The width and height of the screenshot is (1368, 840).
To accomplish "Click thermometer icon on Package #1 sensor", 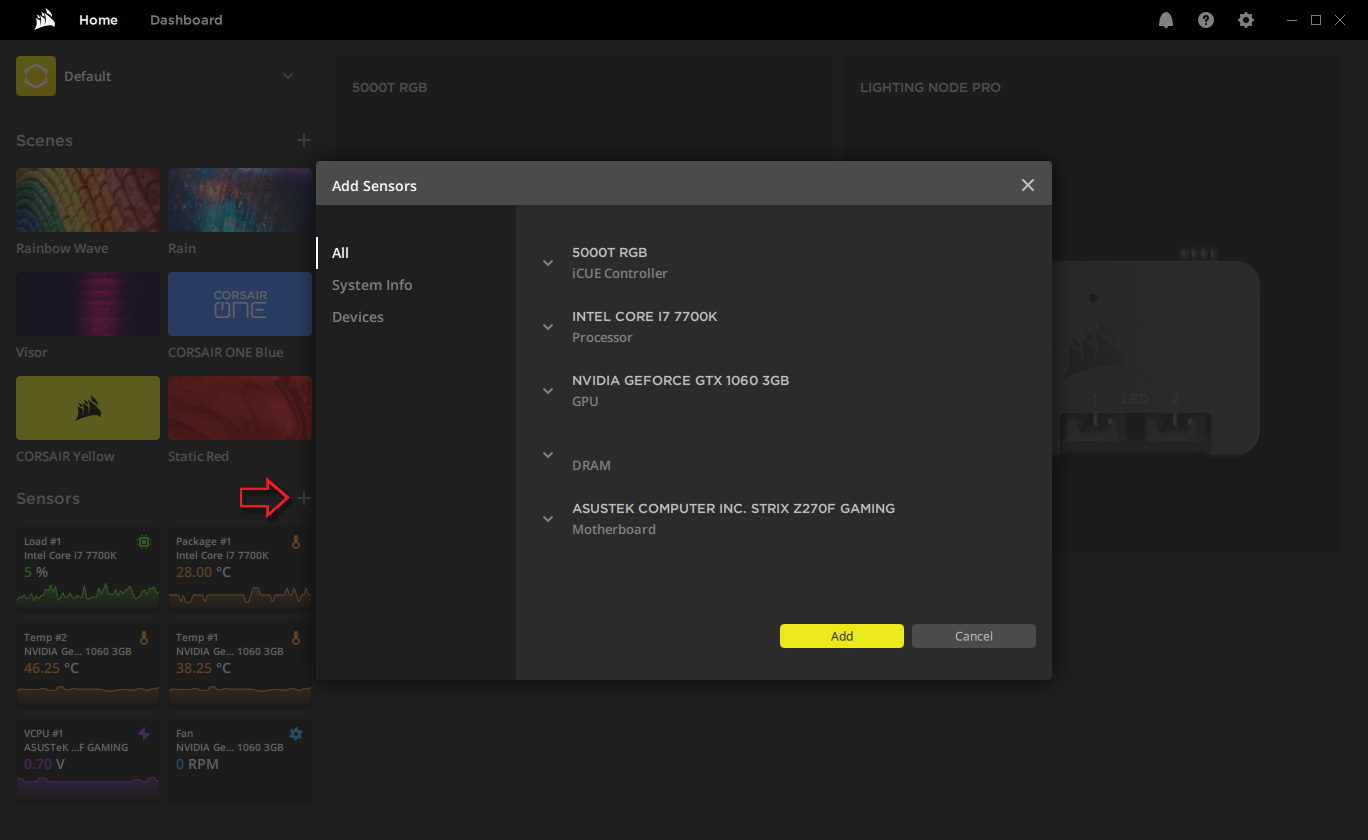I will point(295,542).
